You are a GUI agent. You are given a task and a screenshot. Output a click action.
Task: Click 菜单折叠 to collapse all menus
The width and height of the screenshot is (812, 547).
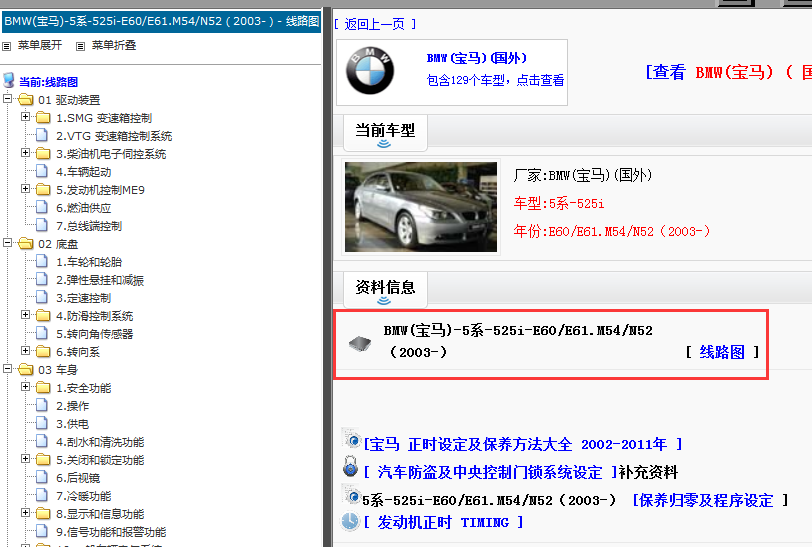[114, 46]
